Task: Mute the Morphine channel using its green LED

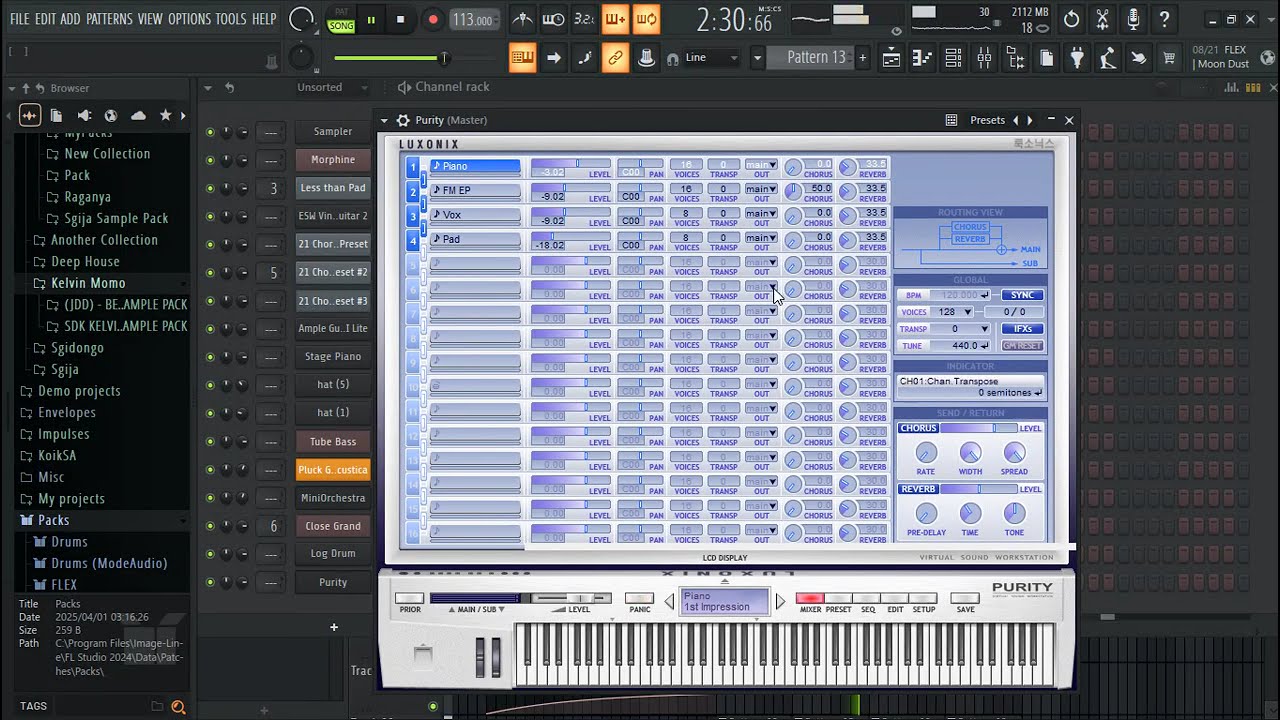Action: 210,160
